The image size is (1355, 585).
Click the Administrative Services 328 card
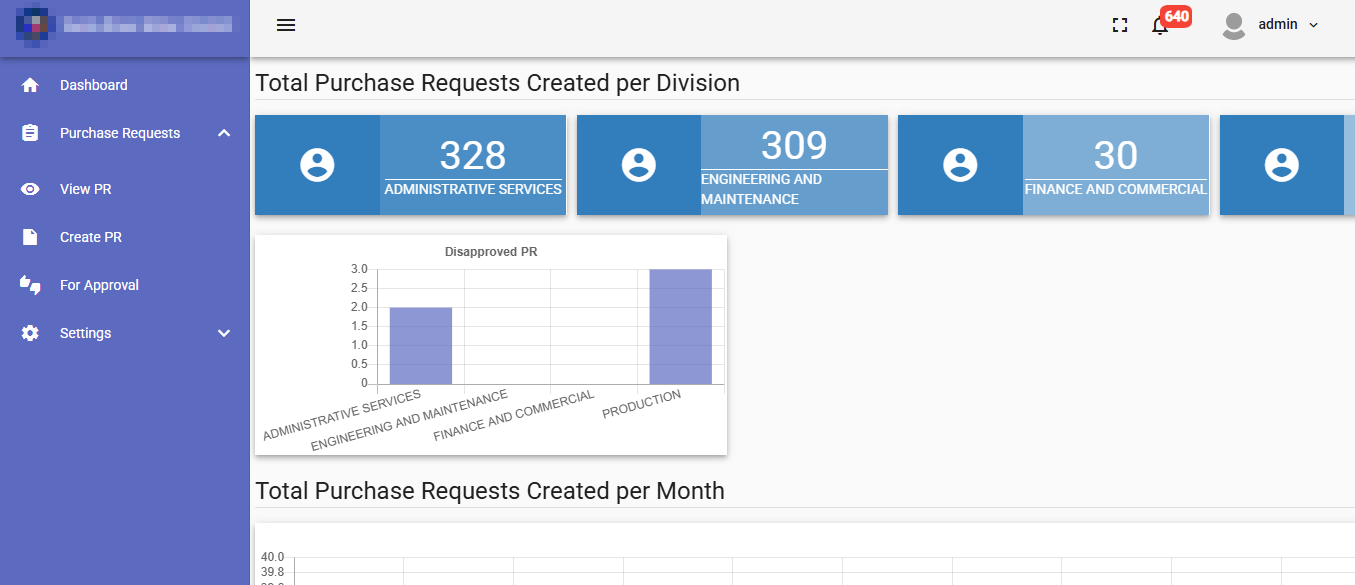(x=410, y=165)
